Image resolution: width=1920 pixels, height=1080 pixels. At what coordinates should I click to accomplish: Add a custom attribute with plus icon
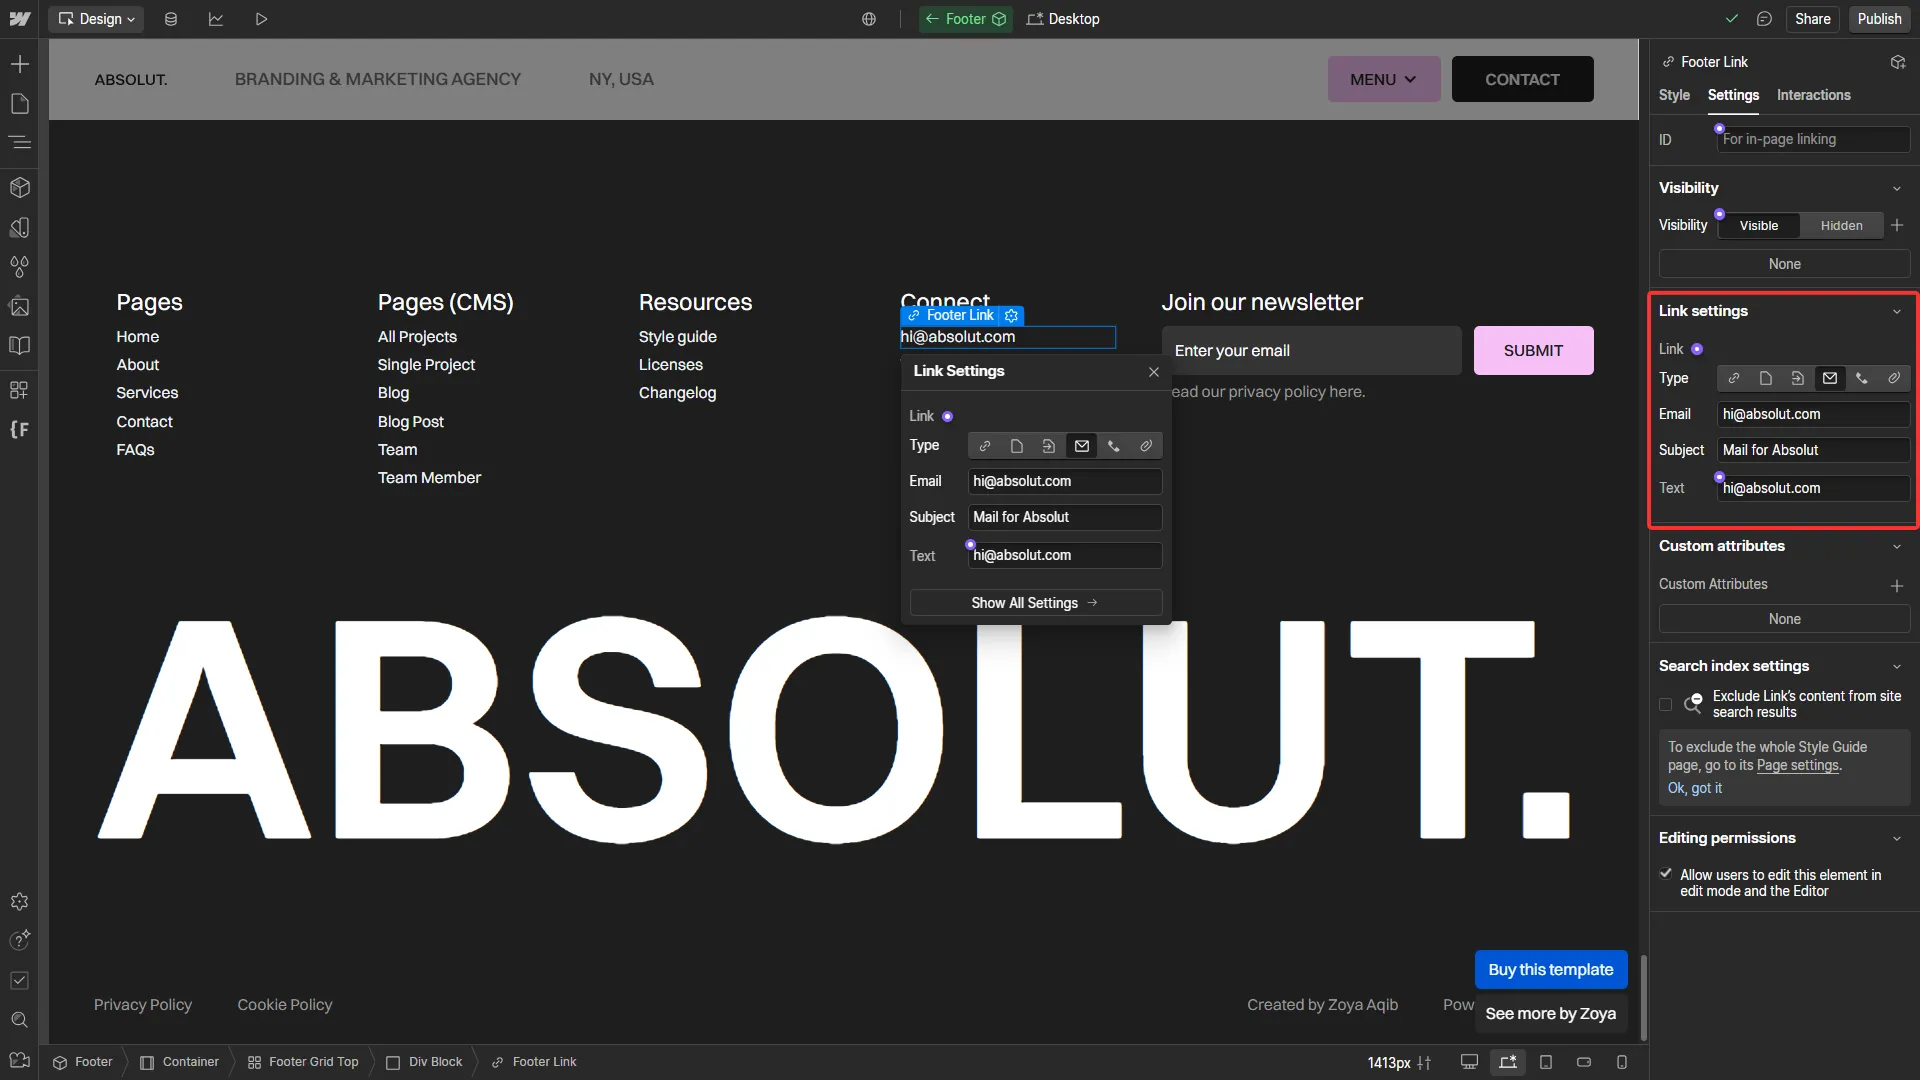coord(1897,585)
